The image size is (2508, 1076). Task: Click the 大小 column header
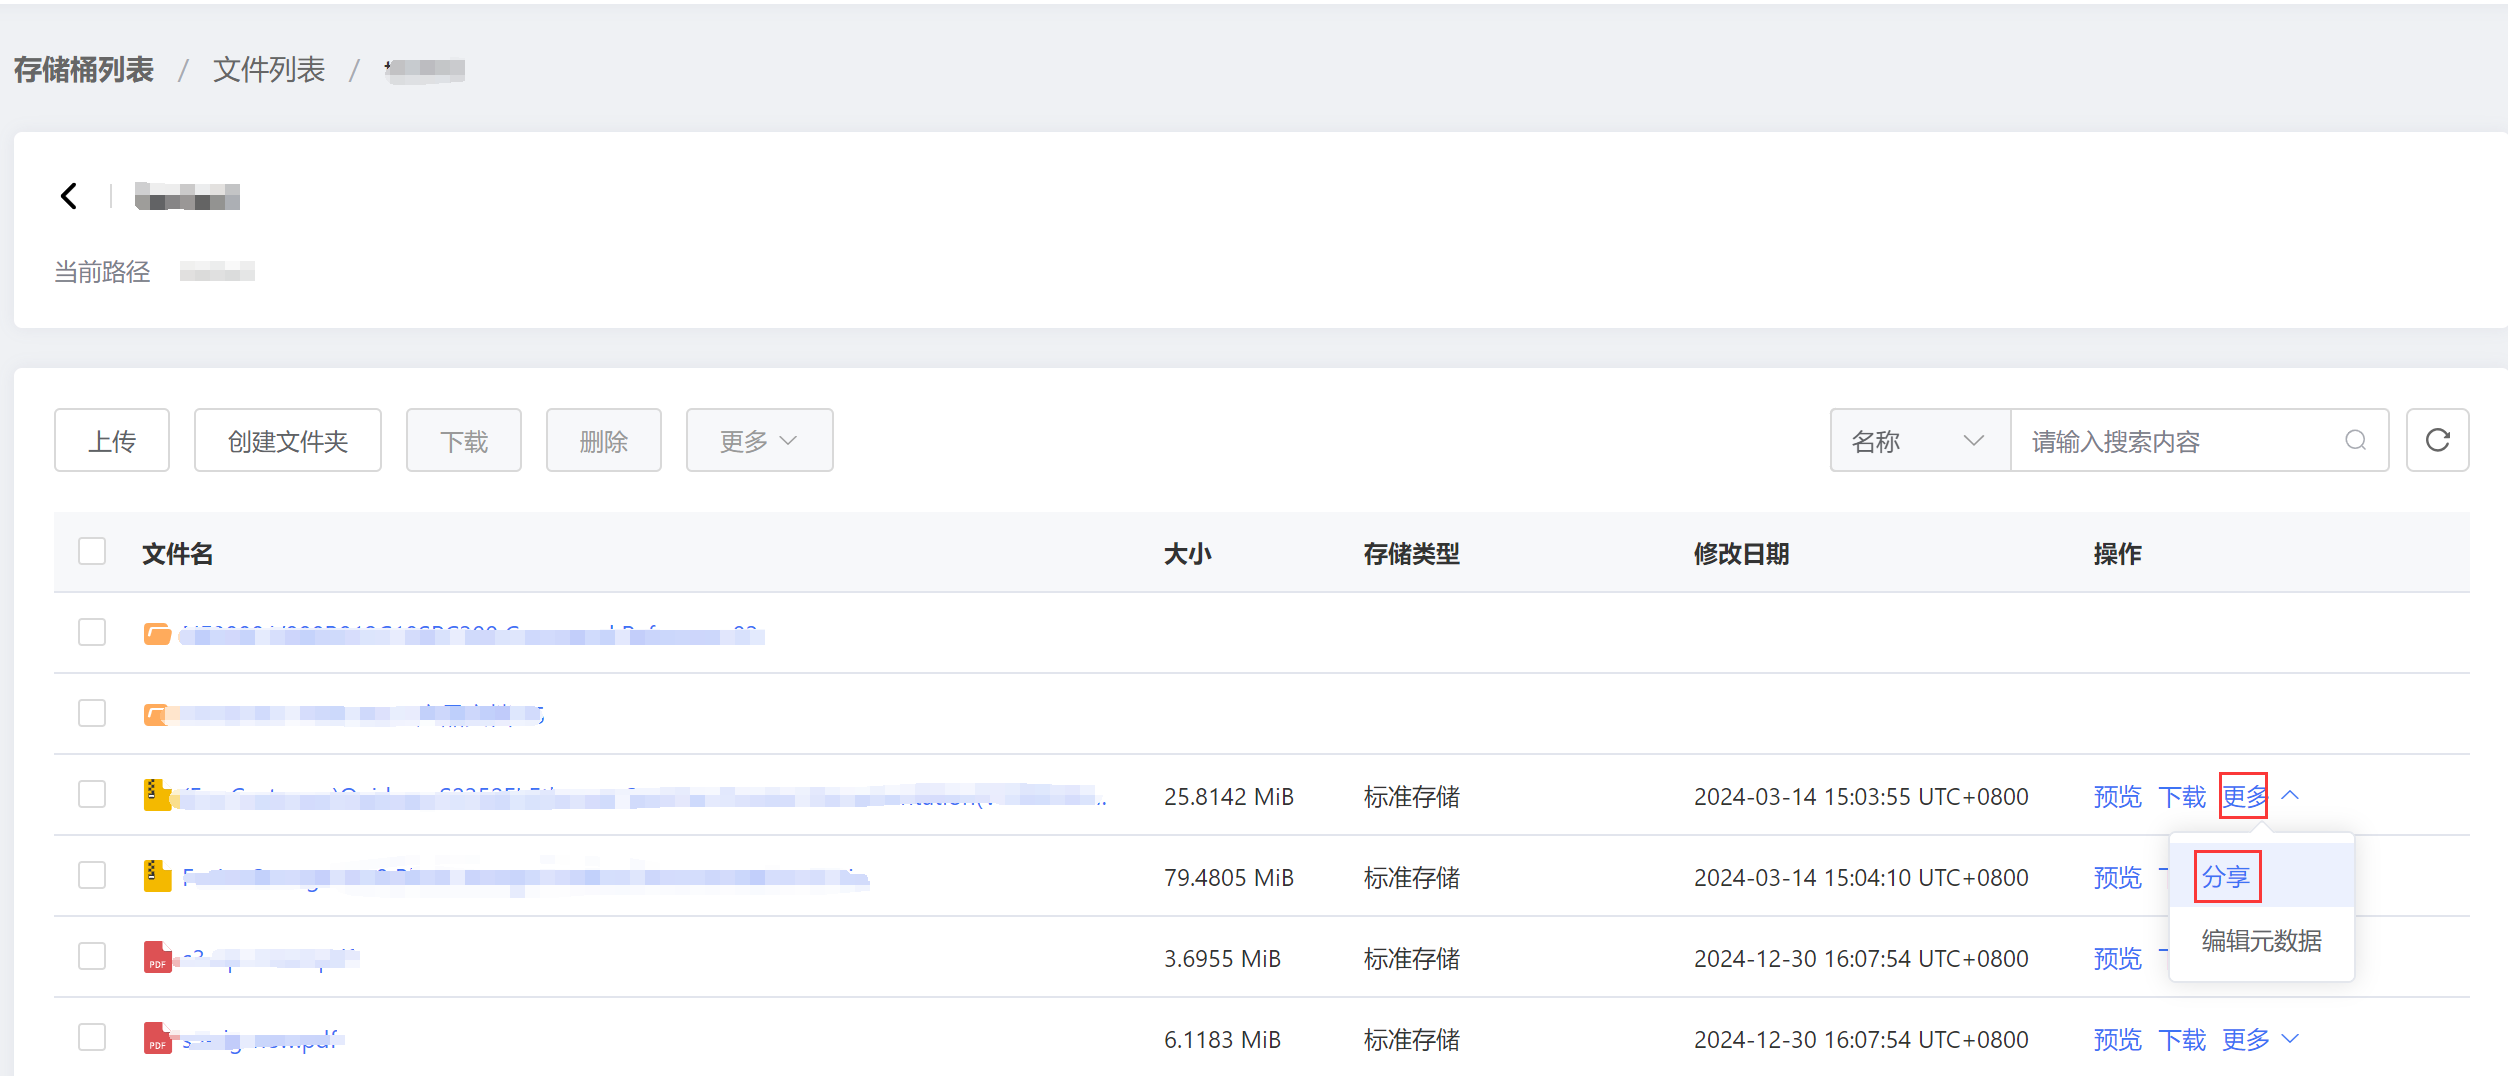click(x=1187, y=554)
